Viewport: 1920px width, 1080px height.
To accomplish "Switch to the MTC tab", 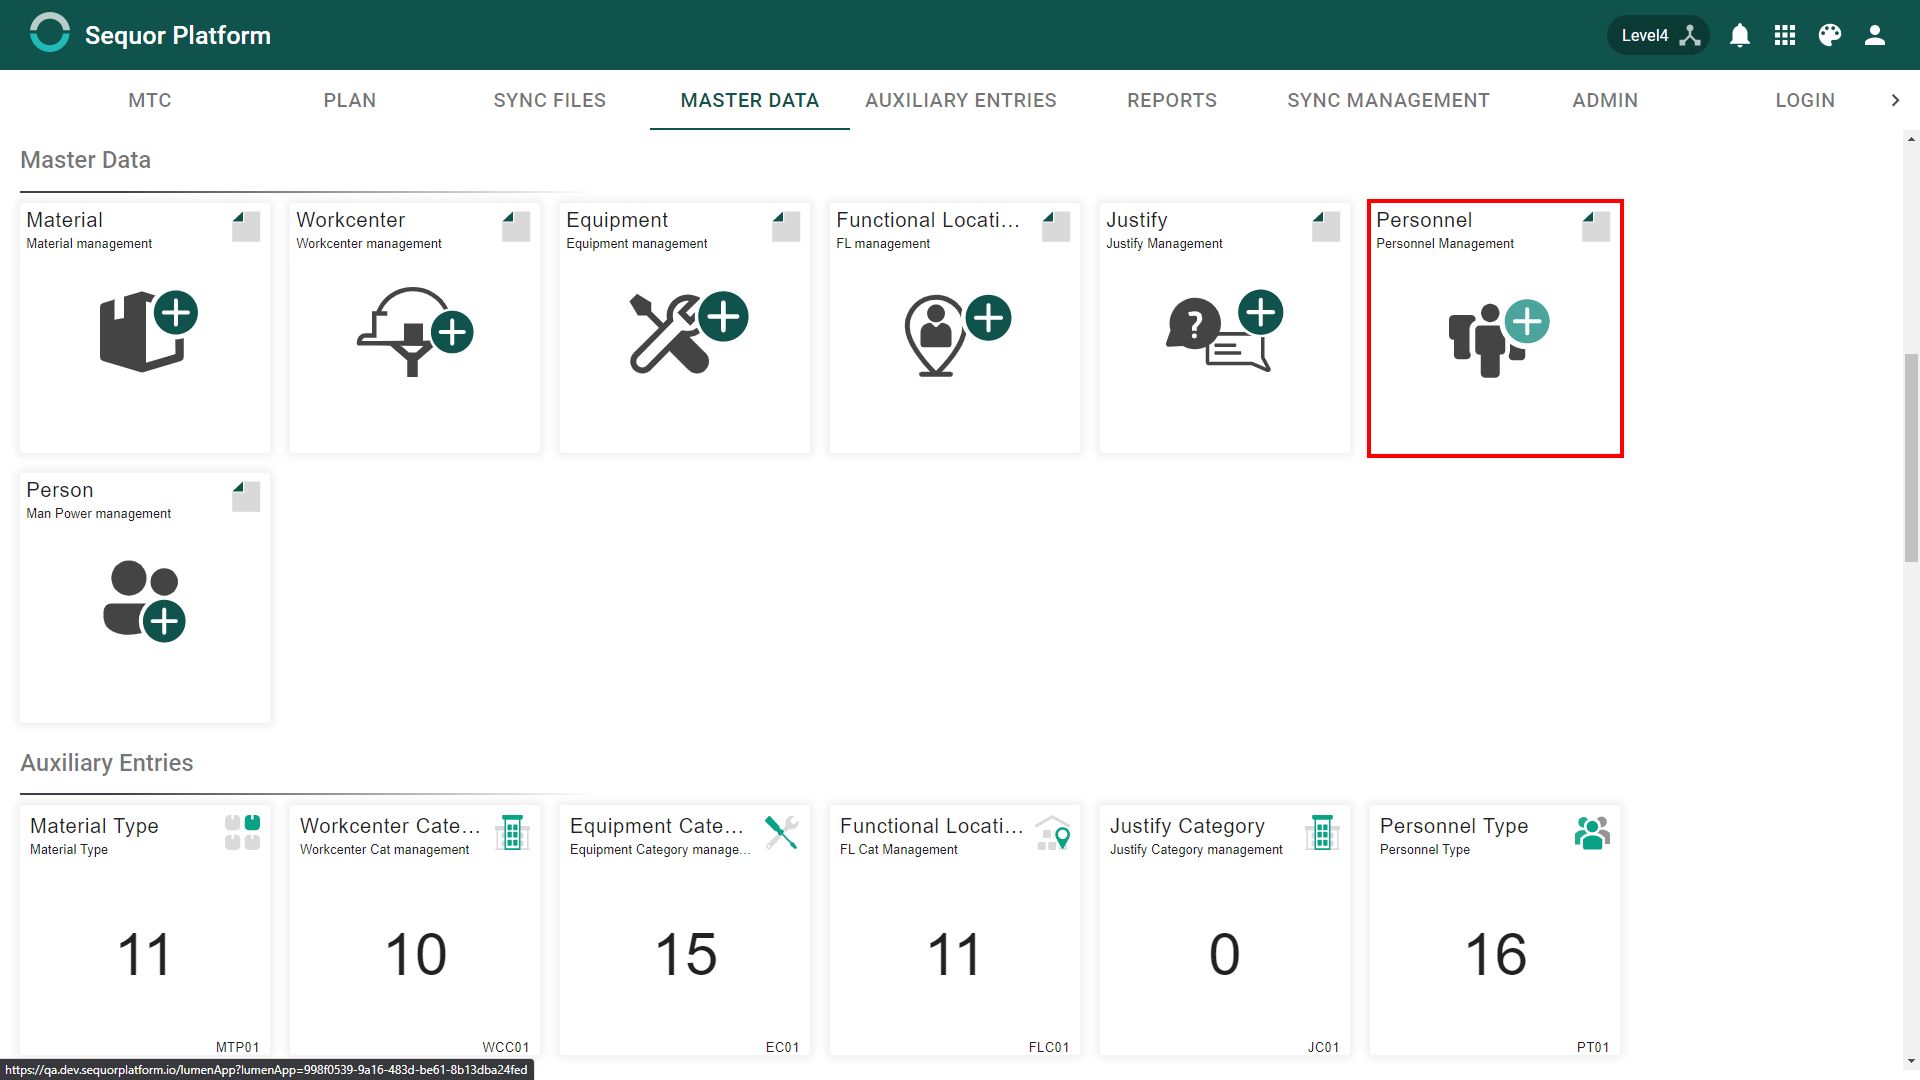I will point(150,100).
